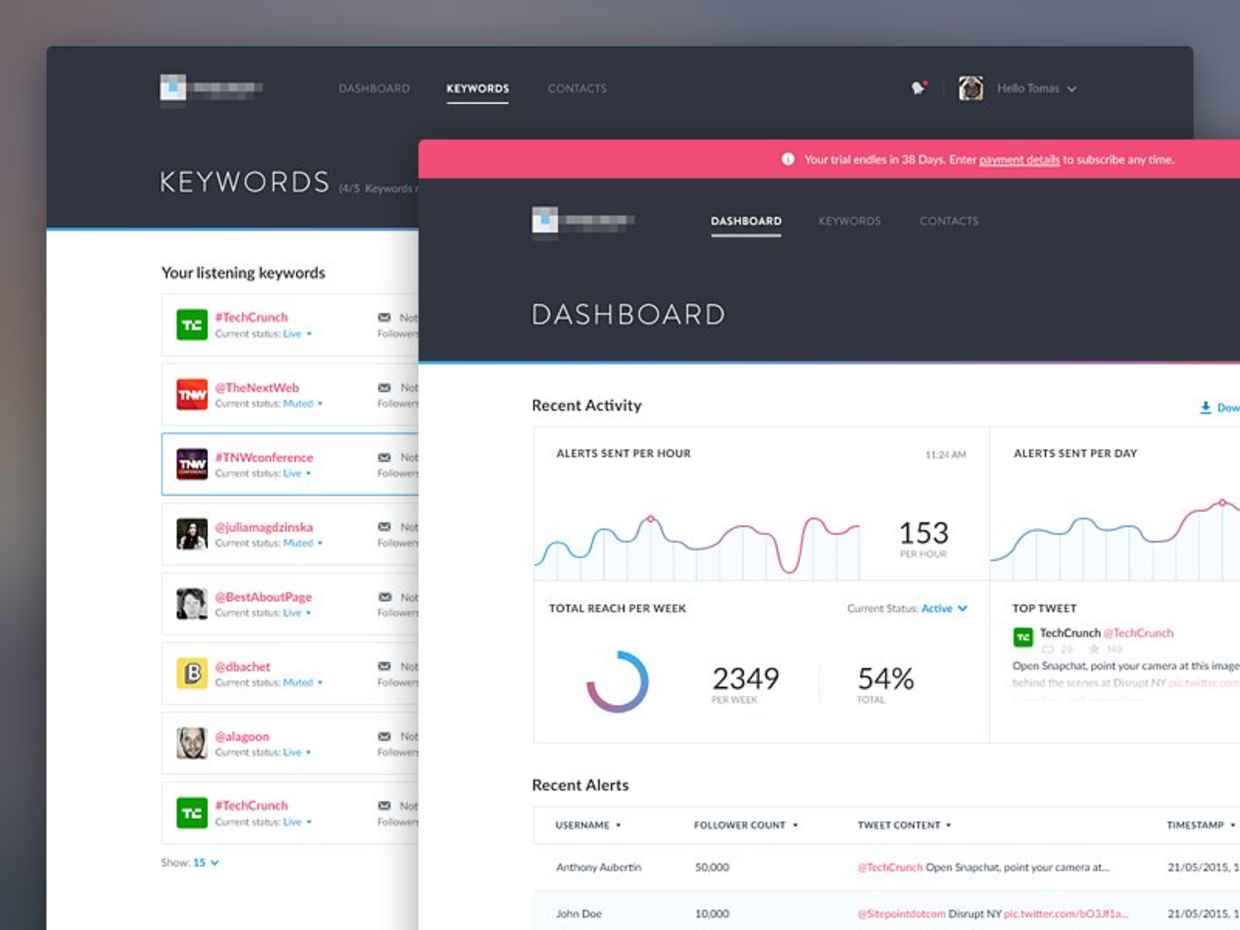Click the notification bell icon
The image size is (1240, 930).
(918, 88)
